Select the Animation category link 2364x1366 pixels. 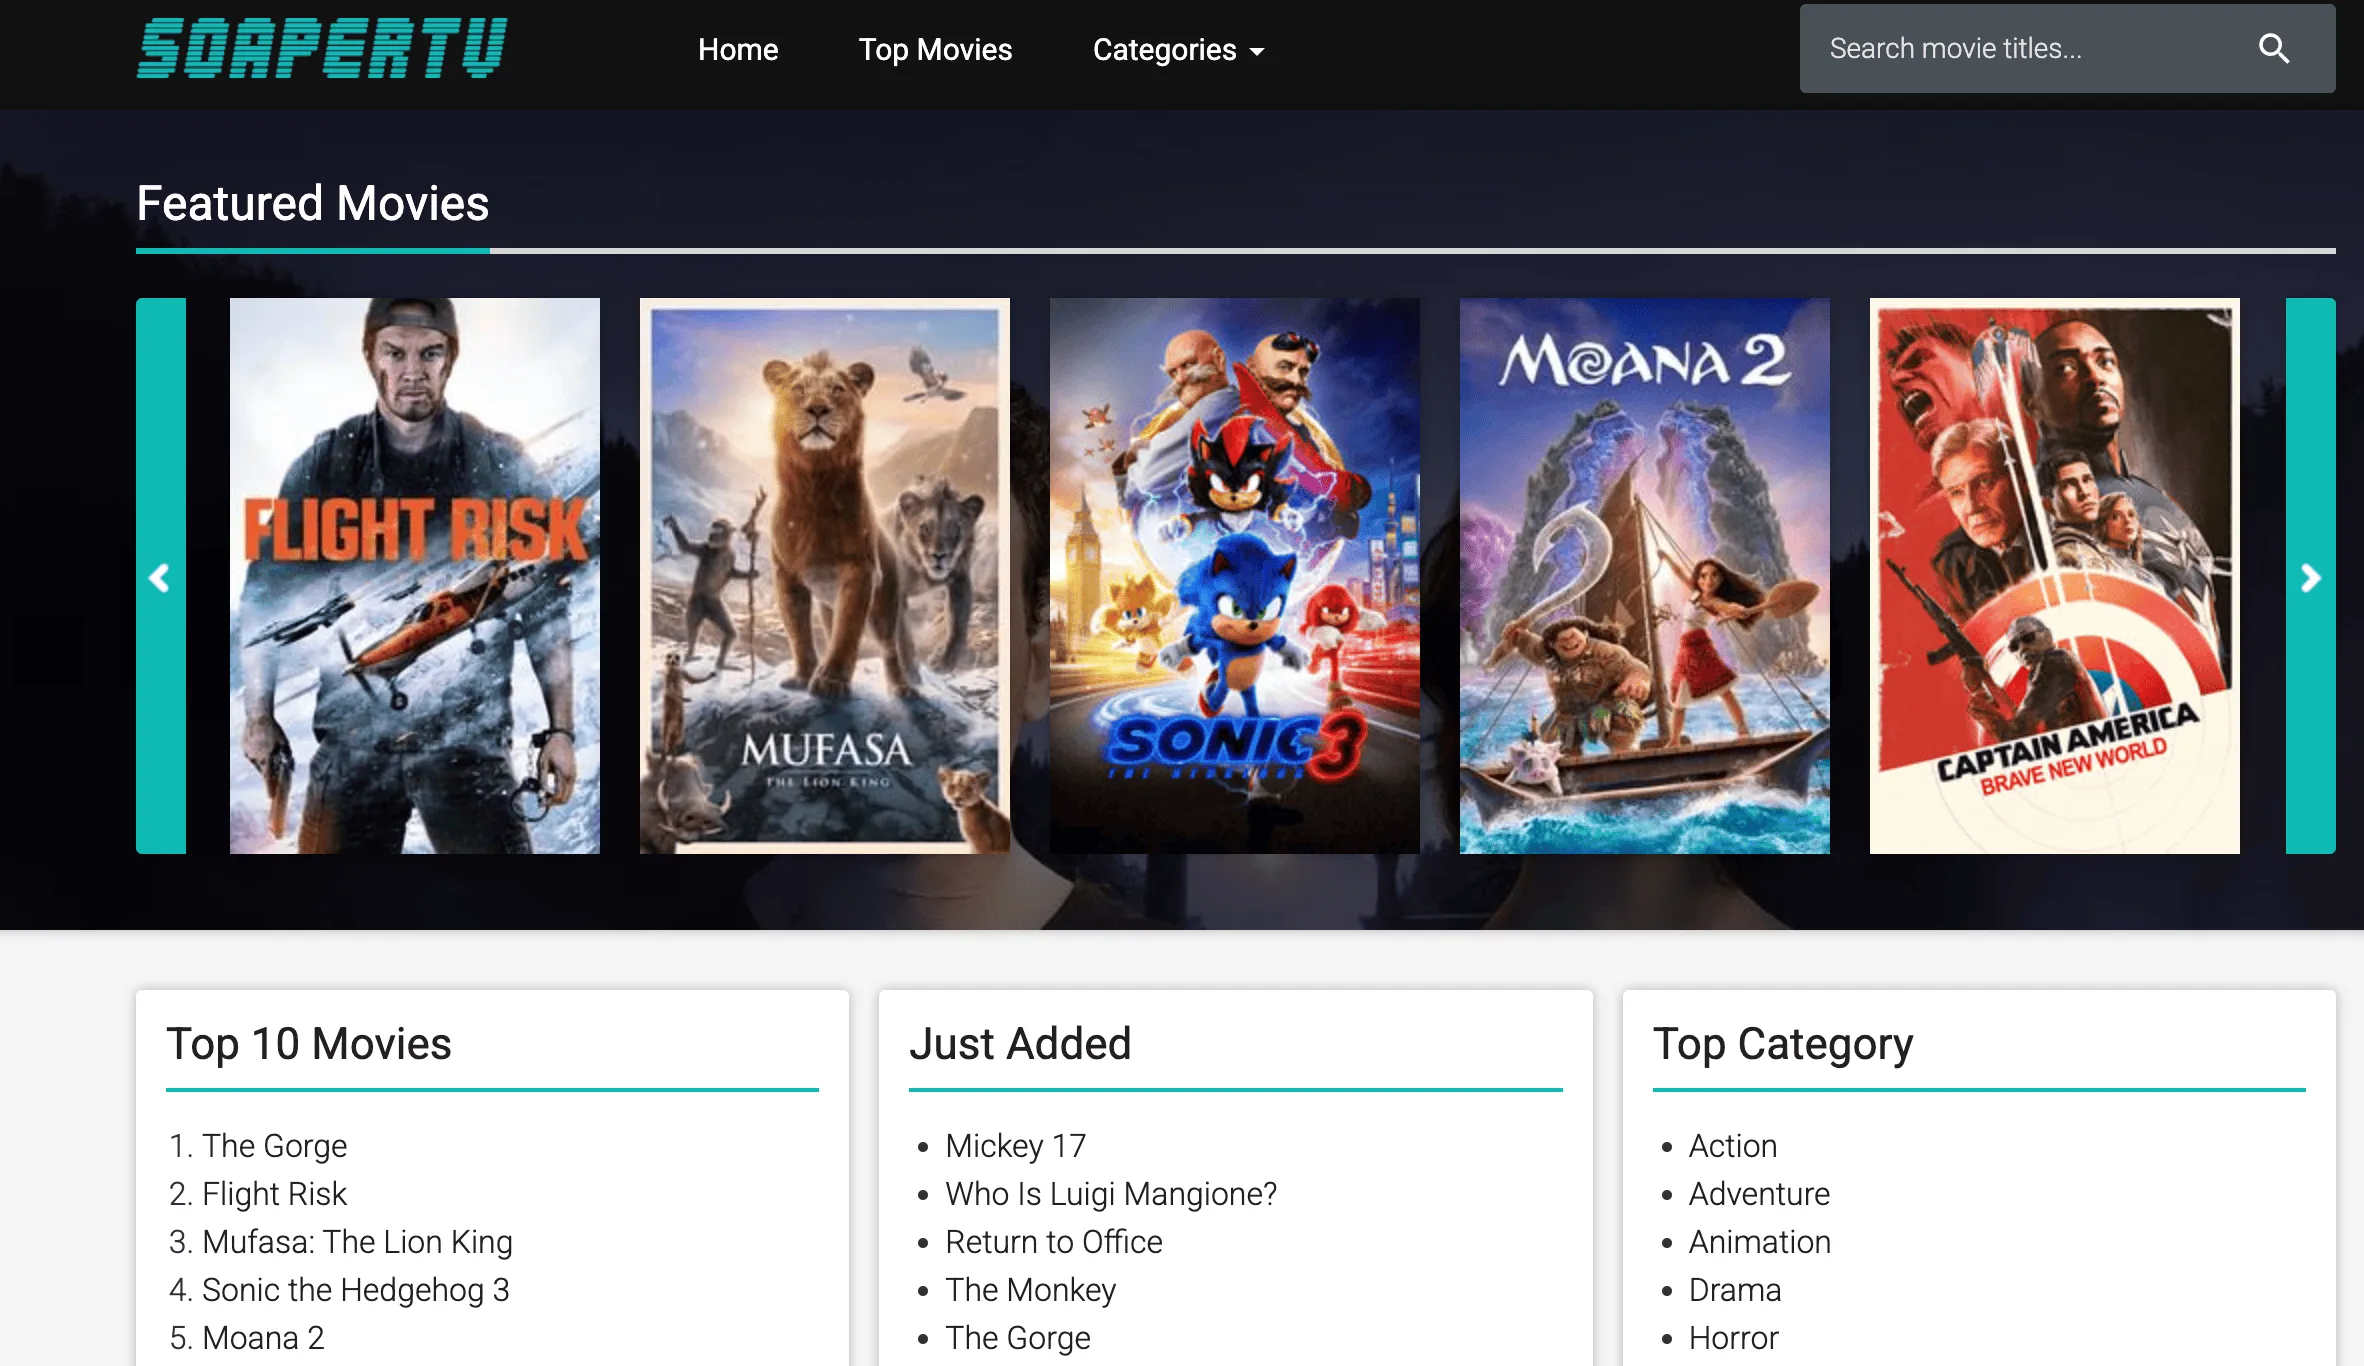tap(1759, 1242)
